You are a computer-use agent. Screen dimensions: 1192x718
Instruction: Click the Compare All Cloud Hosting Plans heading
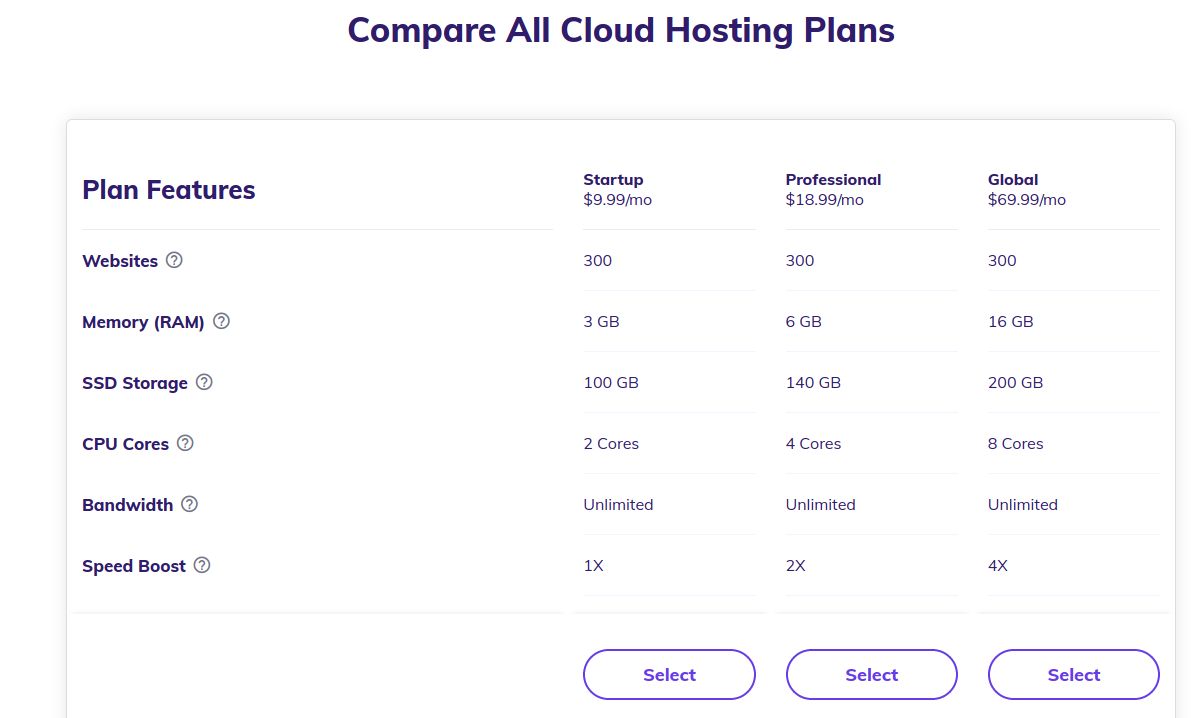point(621,30)
